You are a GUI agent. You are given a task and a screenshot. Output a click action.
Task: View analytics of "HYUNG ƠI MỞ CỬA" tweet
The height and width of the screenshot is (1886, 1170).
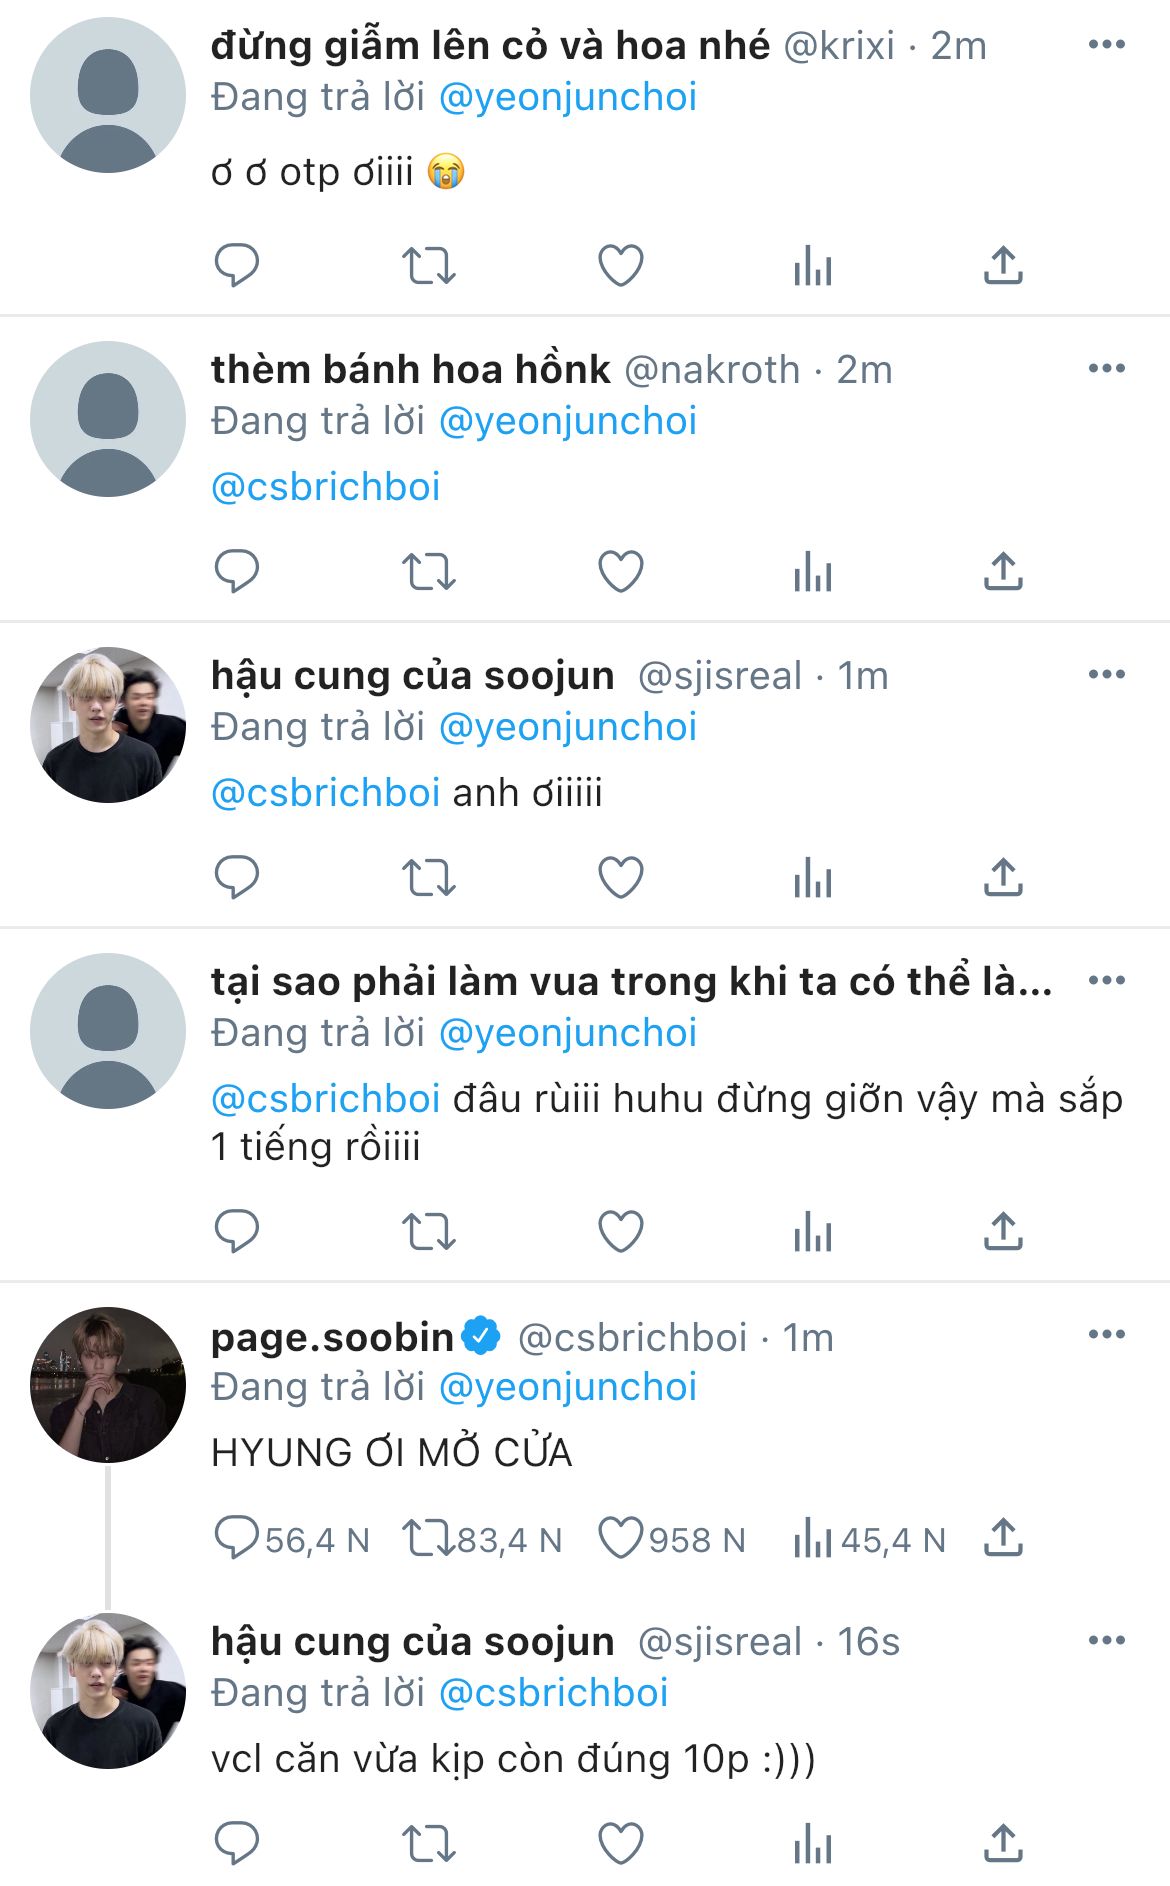tap(812, 1538)
